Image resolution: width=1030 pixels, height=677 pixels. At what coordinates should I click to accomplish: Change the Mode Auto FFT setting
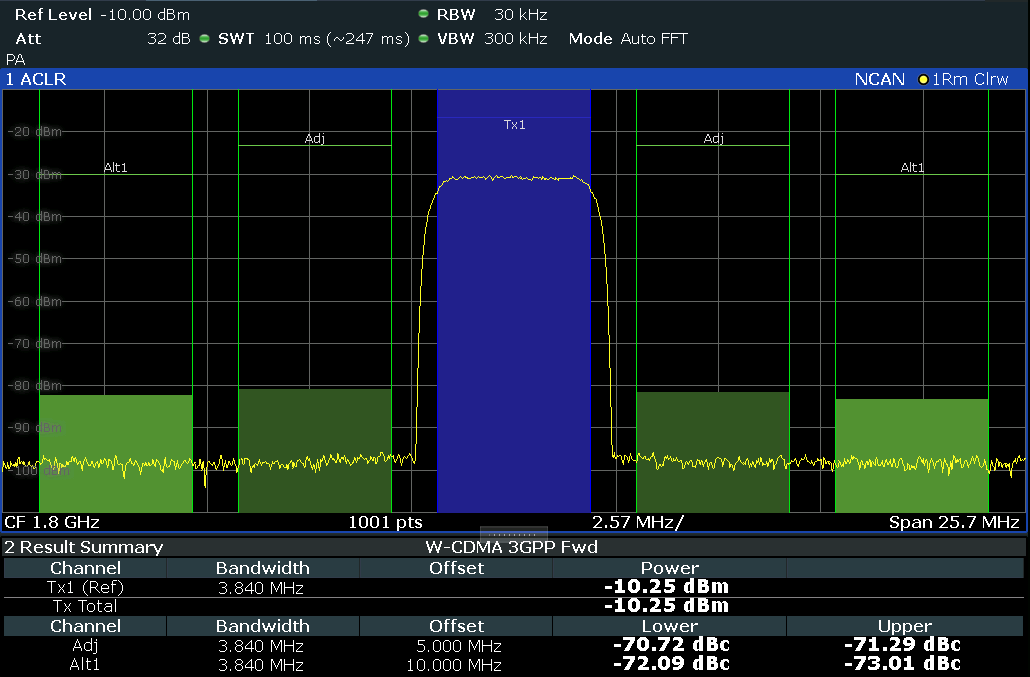pos(627,39)
